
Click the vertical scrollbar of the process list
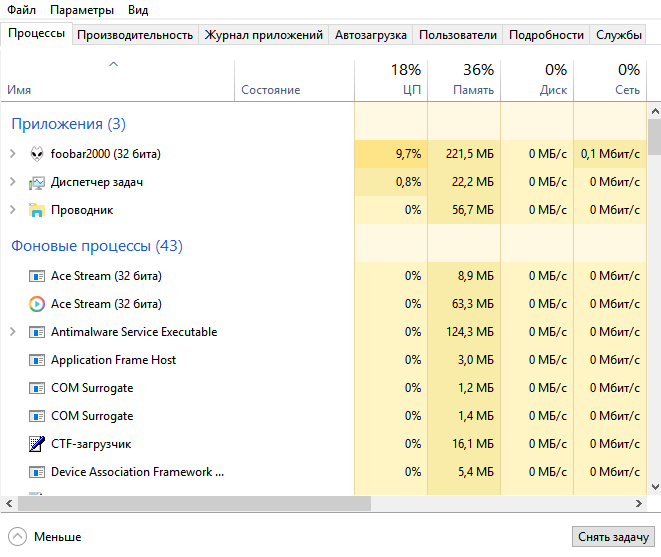coord(654,300)
